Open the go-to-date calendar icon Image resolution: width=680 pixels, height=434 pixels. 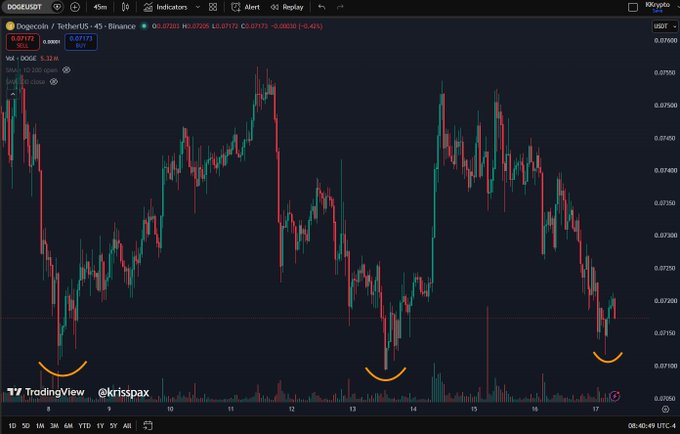coord(148,426)
